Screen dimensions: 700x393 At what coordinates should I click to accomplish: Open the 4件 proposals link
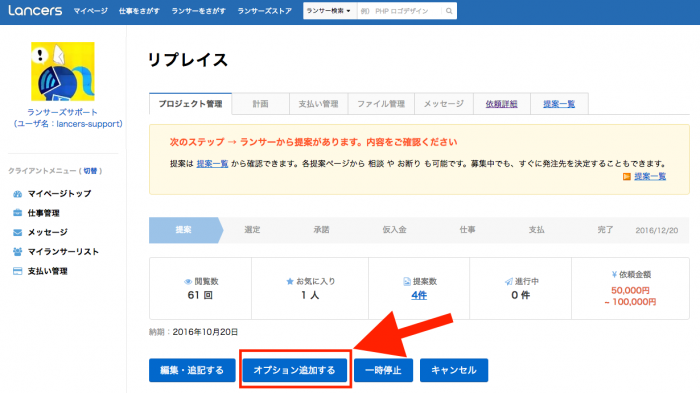tap(419, 295)
